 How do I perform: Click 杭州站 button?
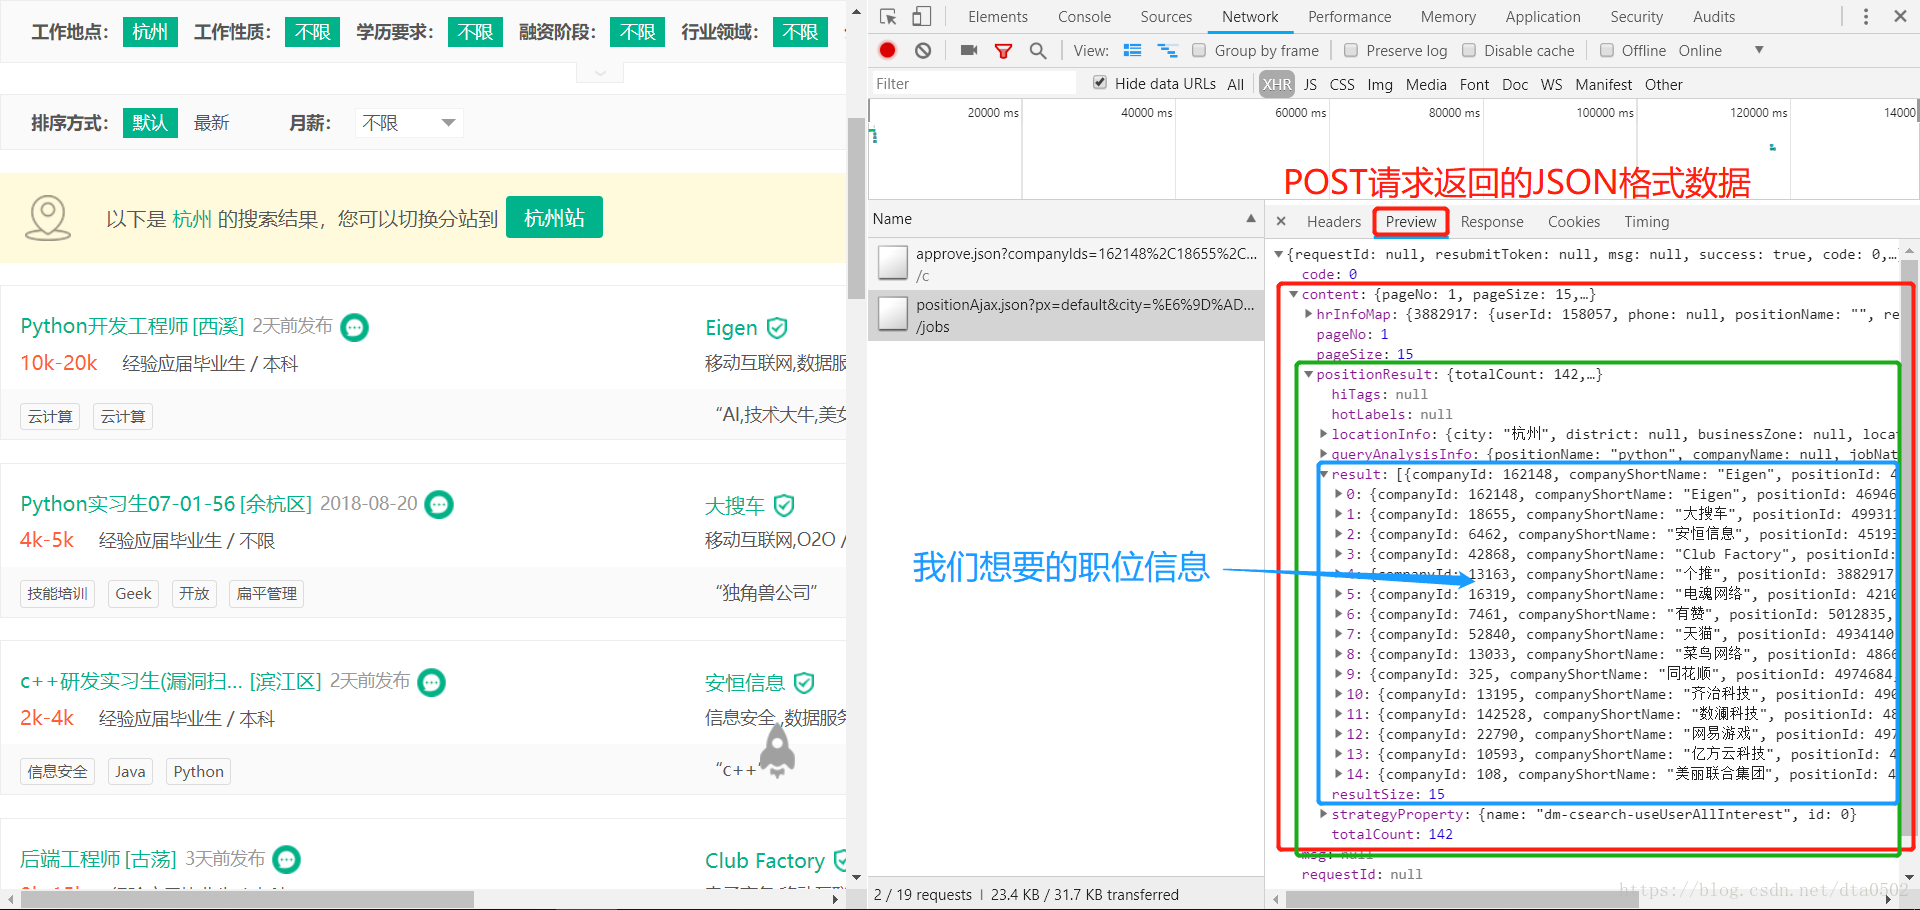(x=554, y=217)
